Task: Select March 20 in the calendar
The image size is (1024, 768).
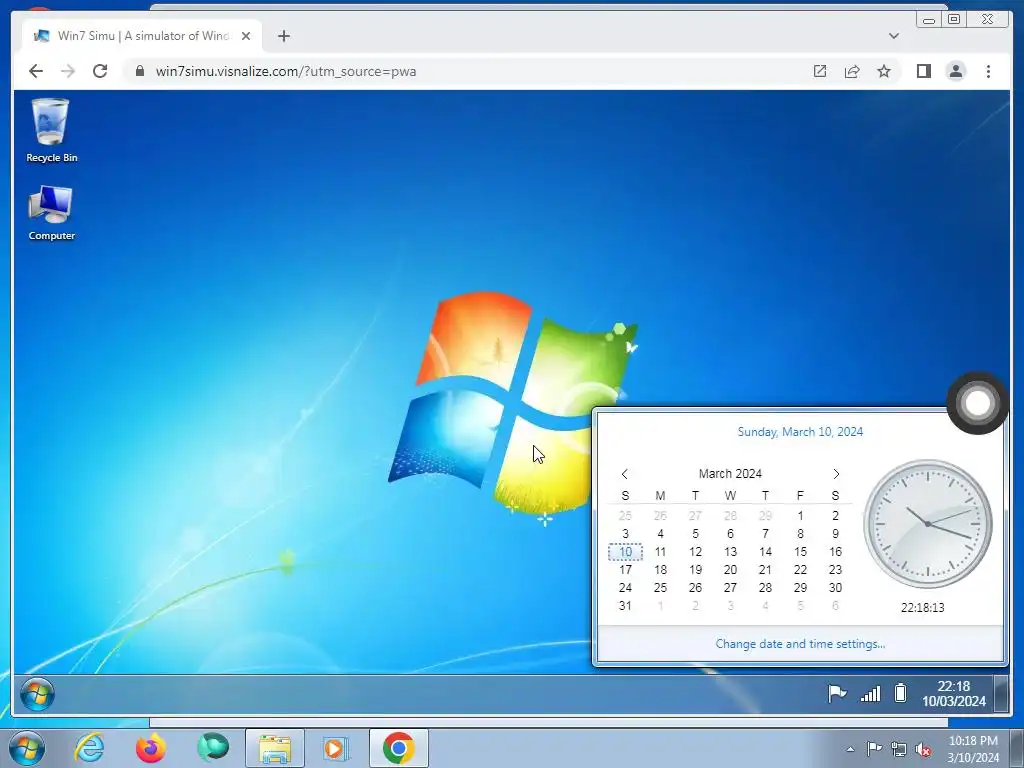Action: tap(730, 569)
